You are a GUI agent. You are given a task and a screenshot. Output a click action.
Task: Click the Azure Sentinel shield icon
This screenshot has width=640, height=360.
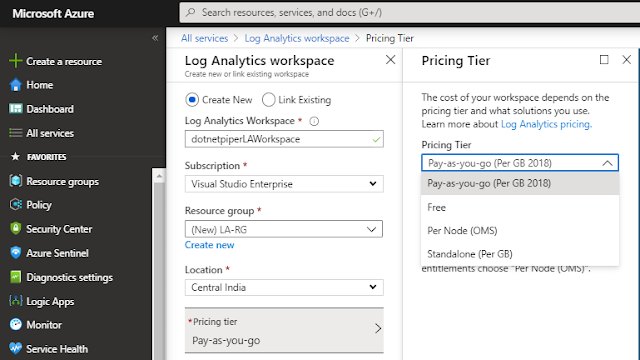[x=16, y=253]
